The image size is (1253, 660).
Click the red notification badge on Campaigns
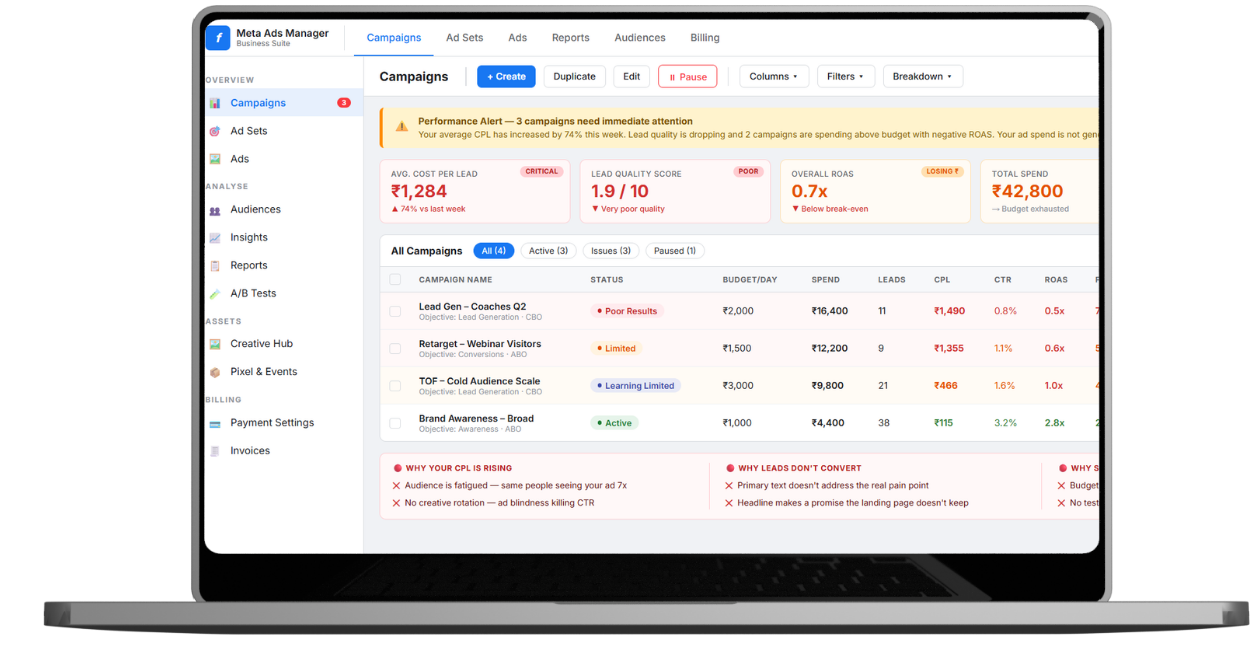pyautogui.click(x=344, y=103)
